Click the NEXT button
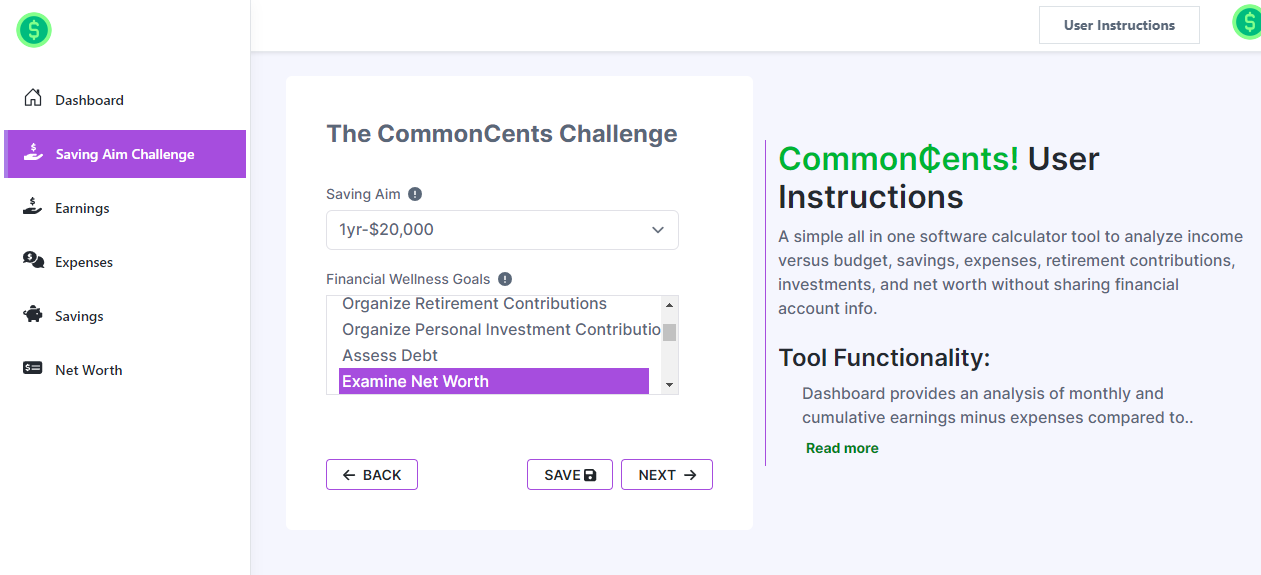 coord(666,475)
